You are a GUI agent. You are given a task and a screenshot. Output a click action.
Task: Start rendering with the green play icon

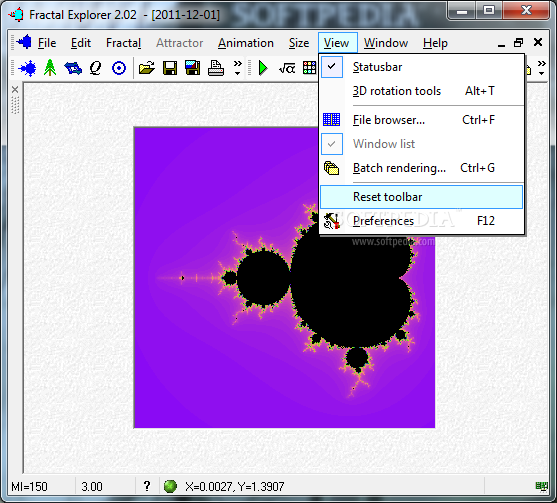click(263, 67)
